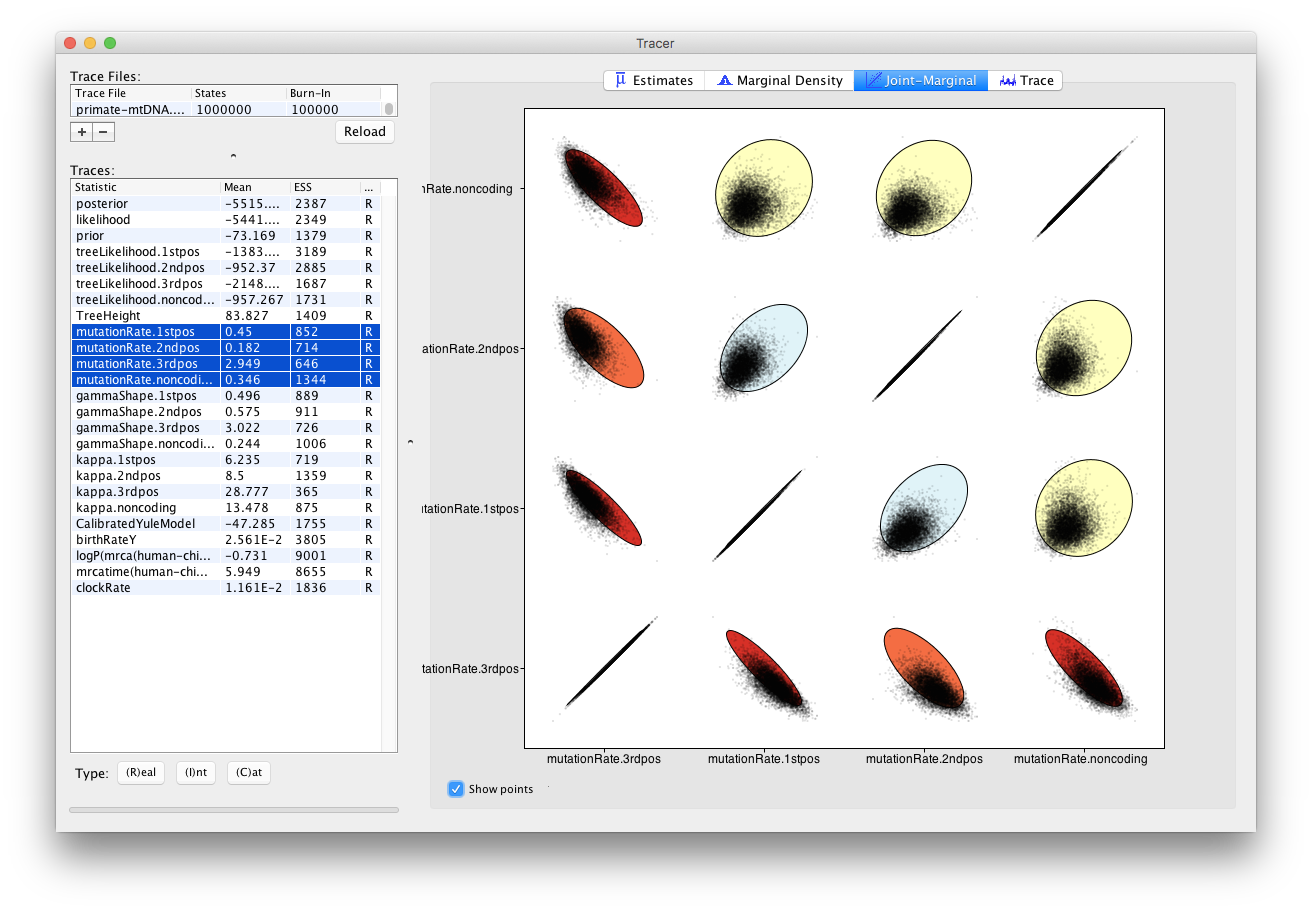The height and width of the screenshot is (912, 1312).
Task: Open the Trace tab
Action: tap(1025, 80)
